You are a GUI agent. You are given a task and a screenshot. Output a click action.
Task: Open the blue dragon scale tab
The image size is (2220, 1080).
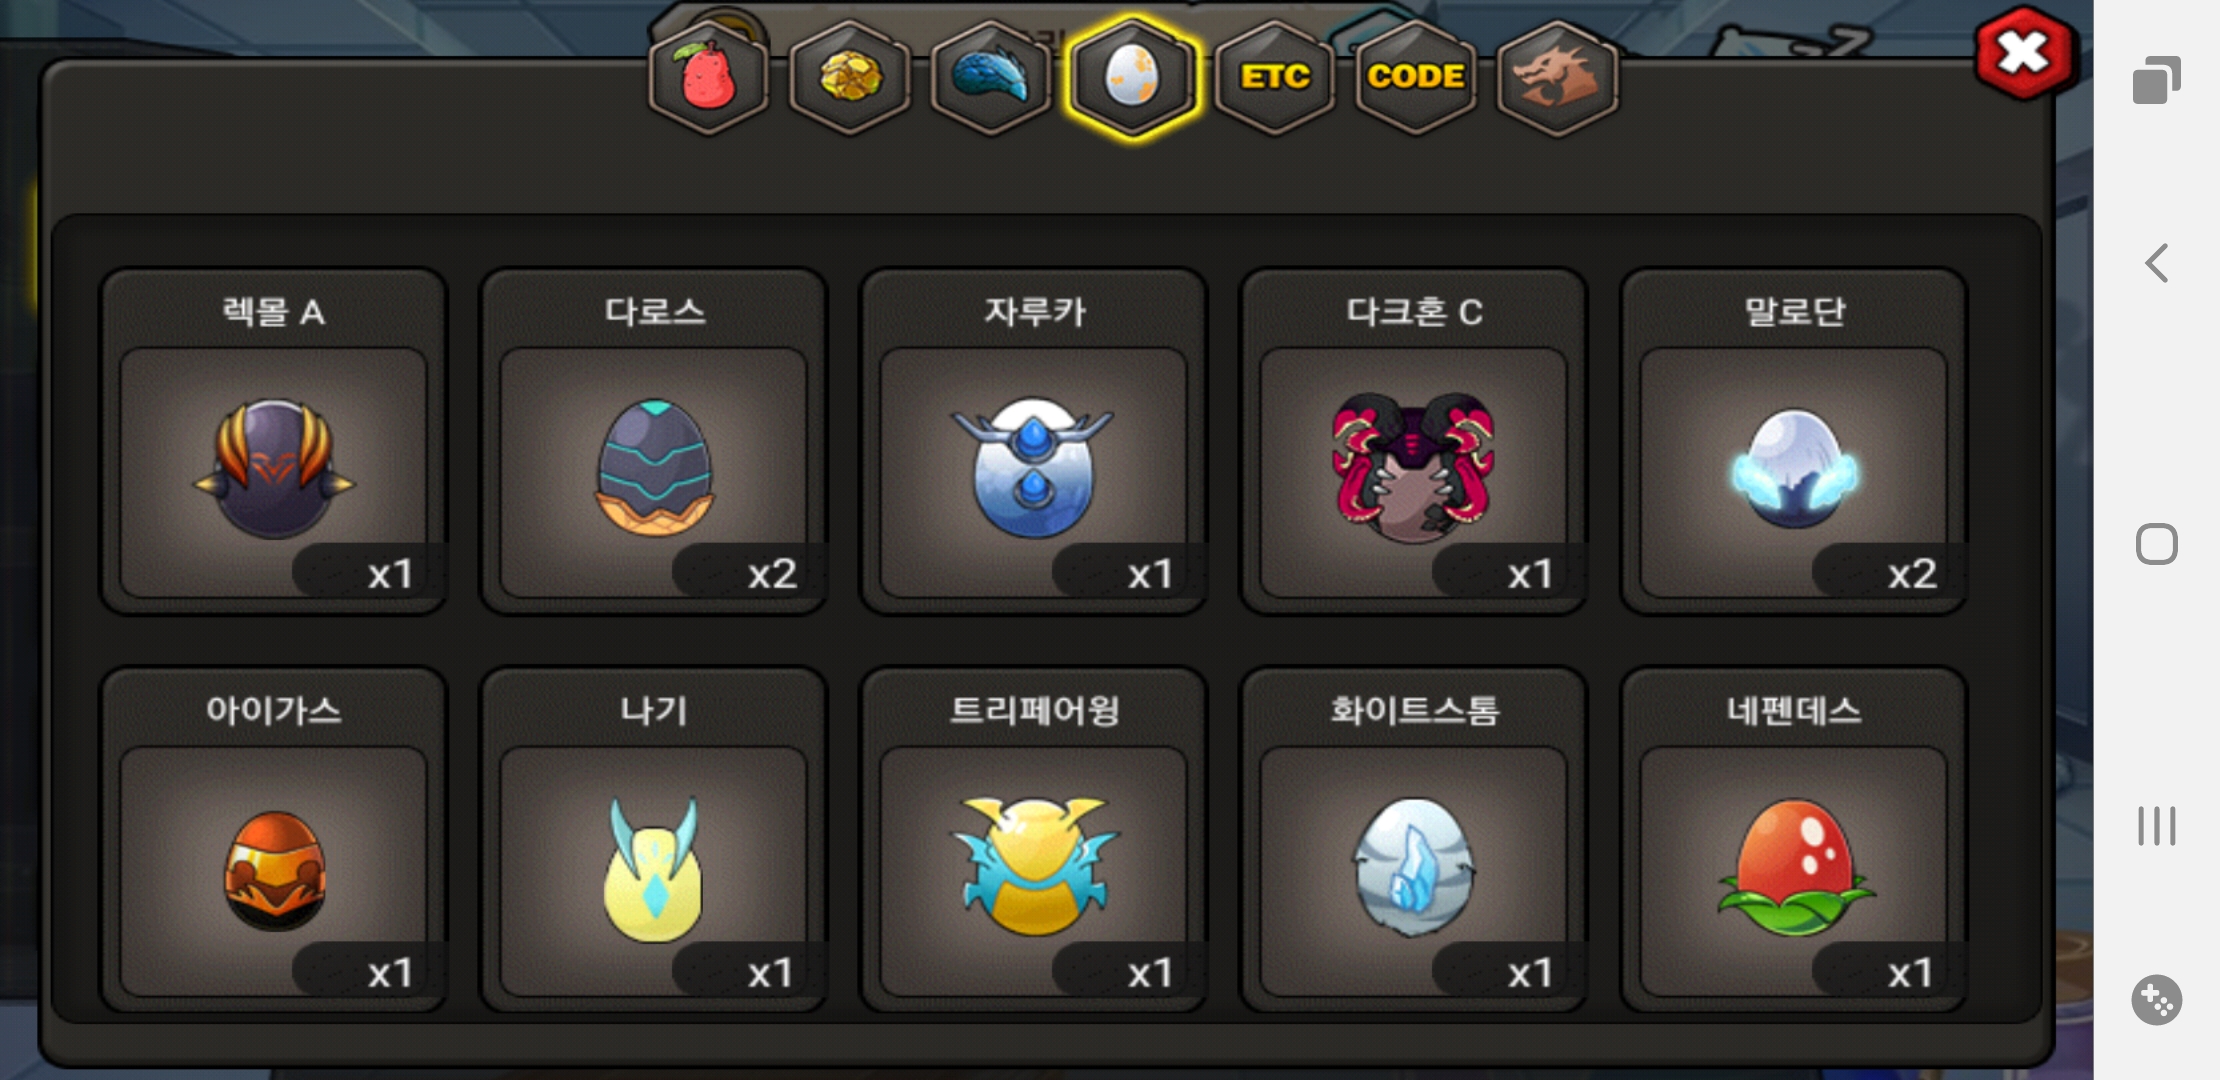tap(991, 77)
